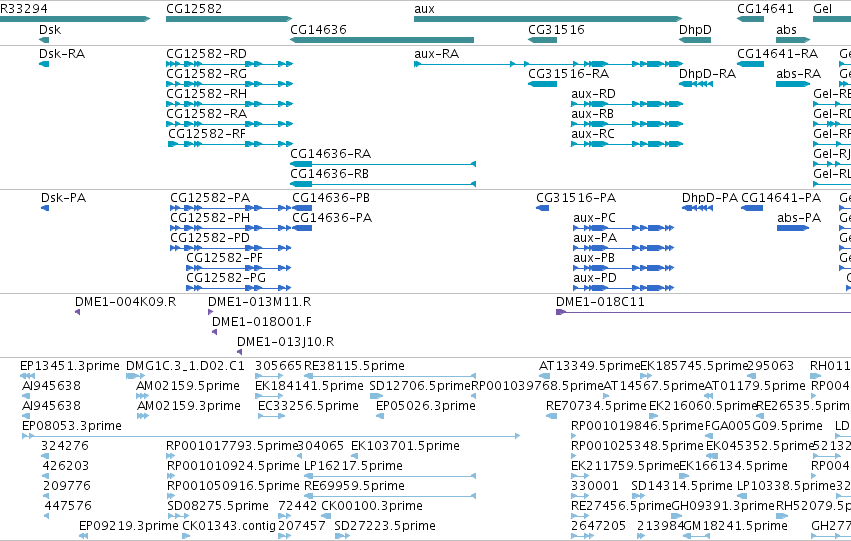The height and width of the screenshot is (541, 851).
Task: Select transcript aux-RC
Action: pyautogui.click(x=593, y=134)
